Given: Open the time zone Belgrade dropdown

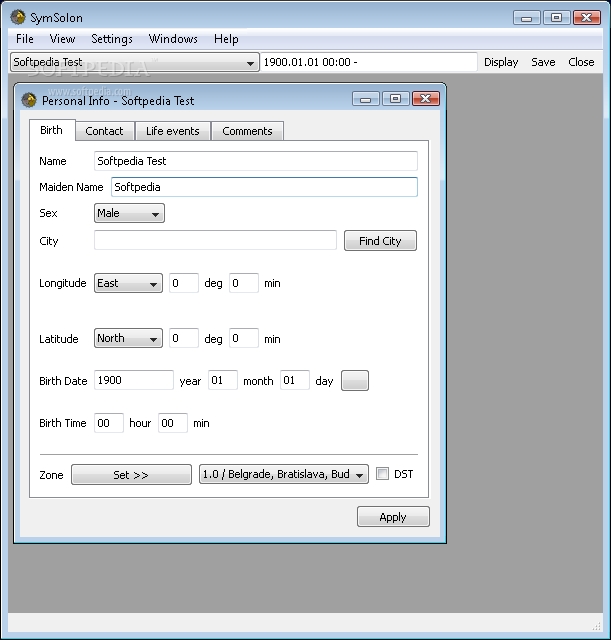Looking at the screenshot, I should pyautogui.click(x=284, y=475).
